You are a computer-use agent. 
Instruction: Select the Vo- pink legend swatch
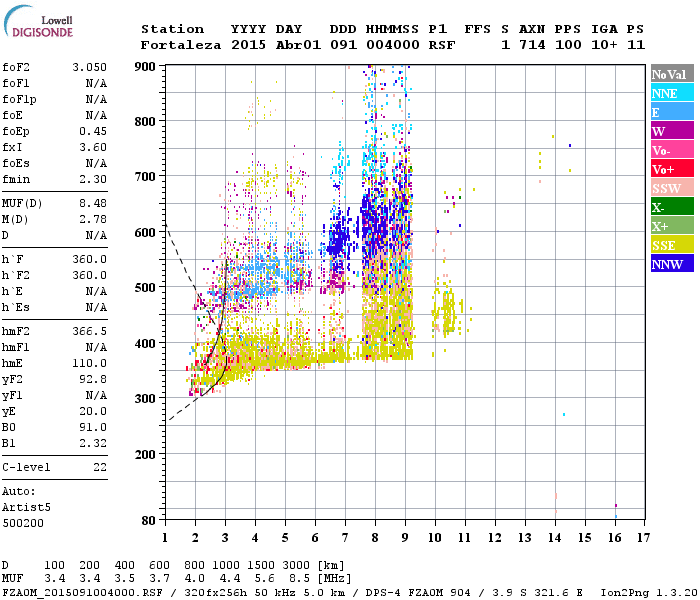(x=672, y=150)
